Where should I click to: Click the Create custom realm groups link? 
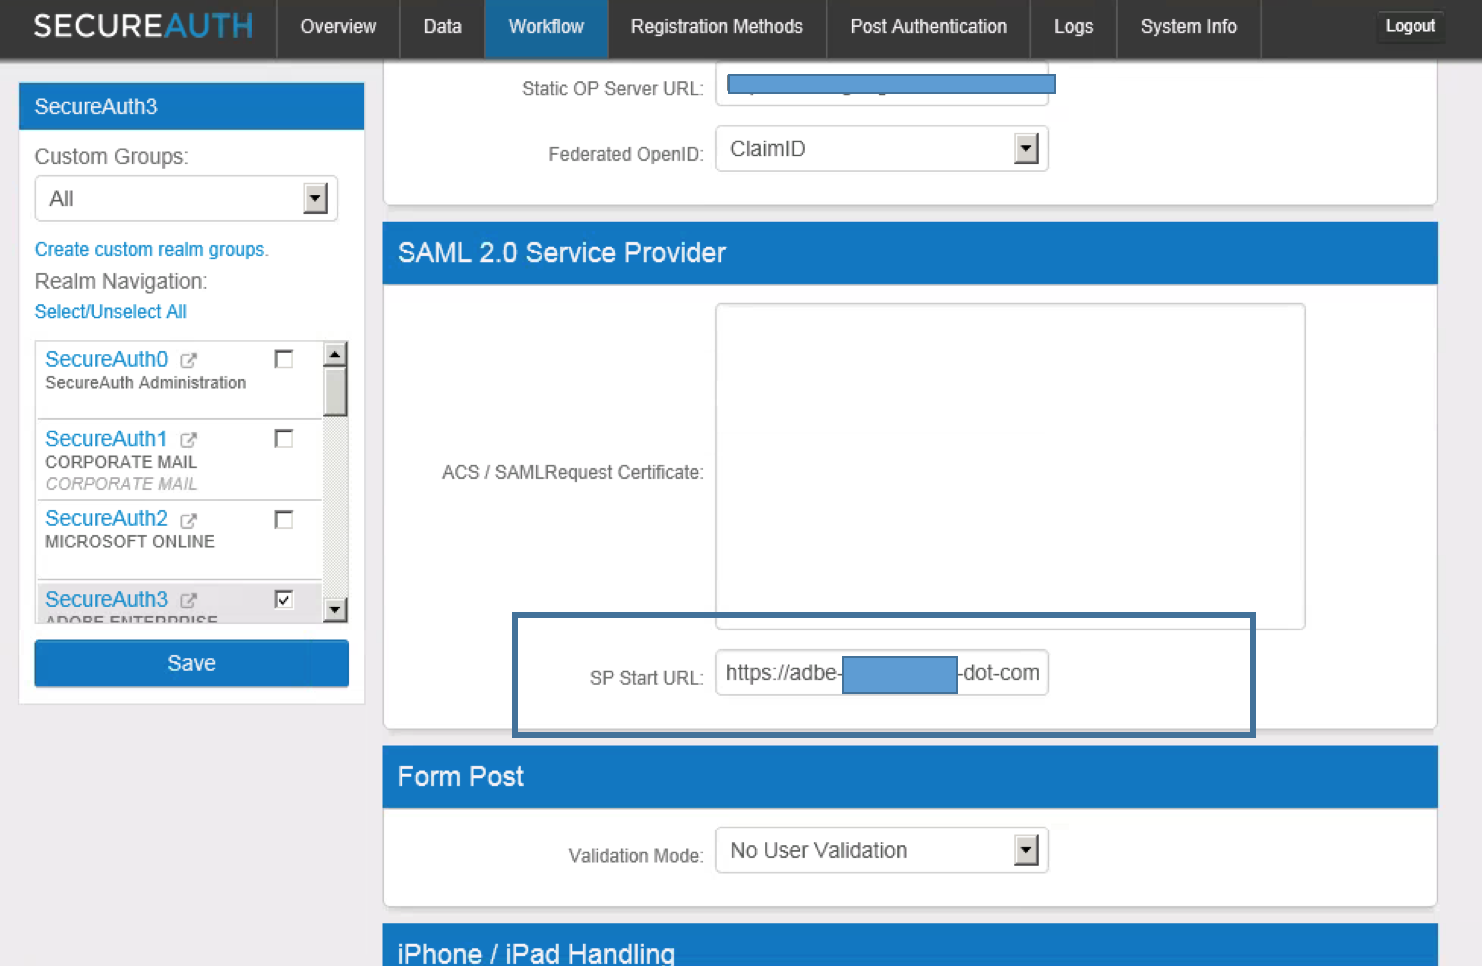pos(151,249)
